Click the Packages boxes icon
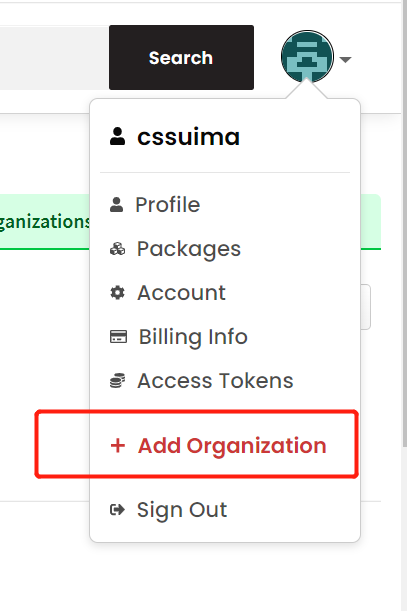 117,249
